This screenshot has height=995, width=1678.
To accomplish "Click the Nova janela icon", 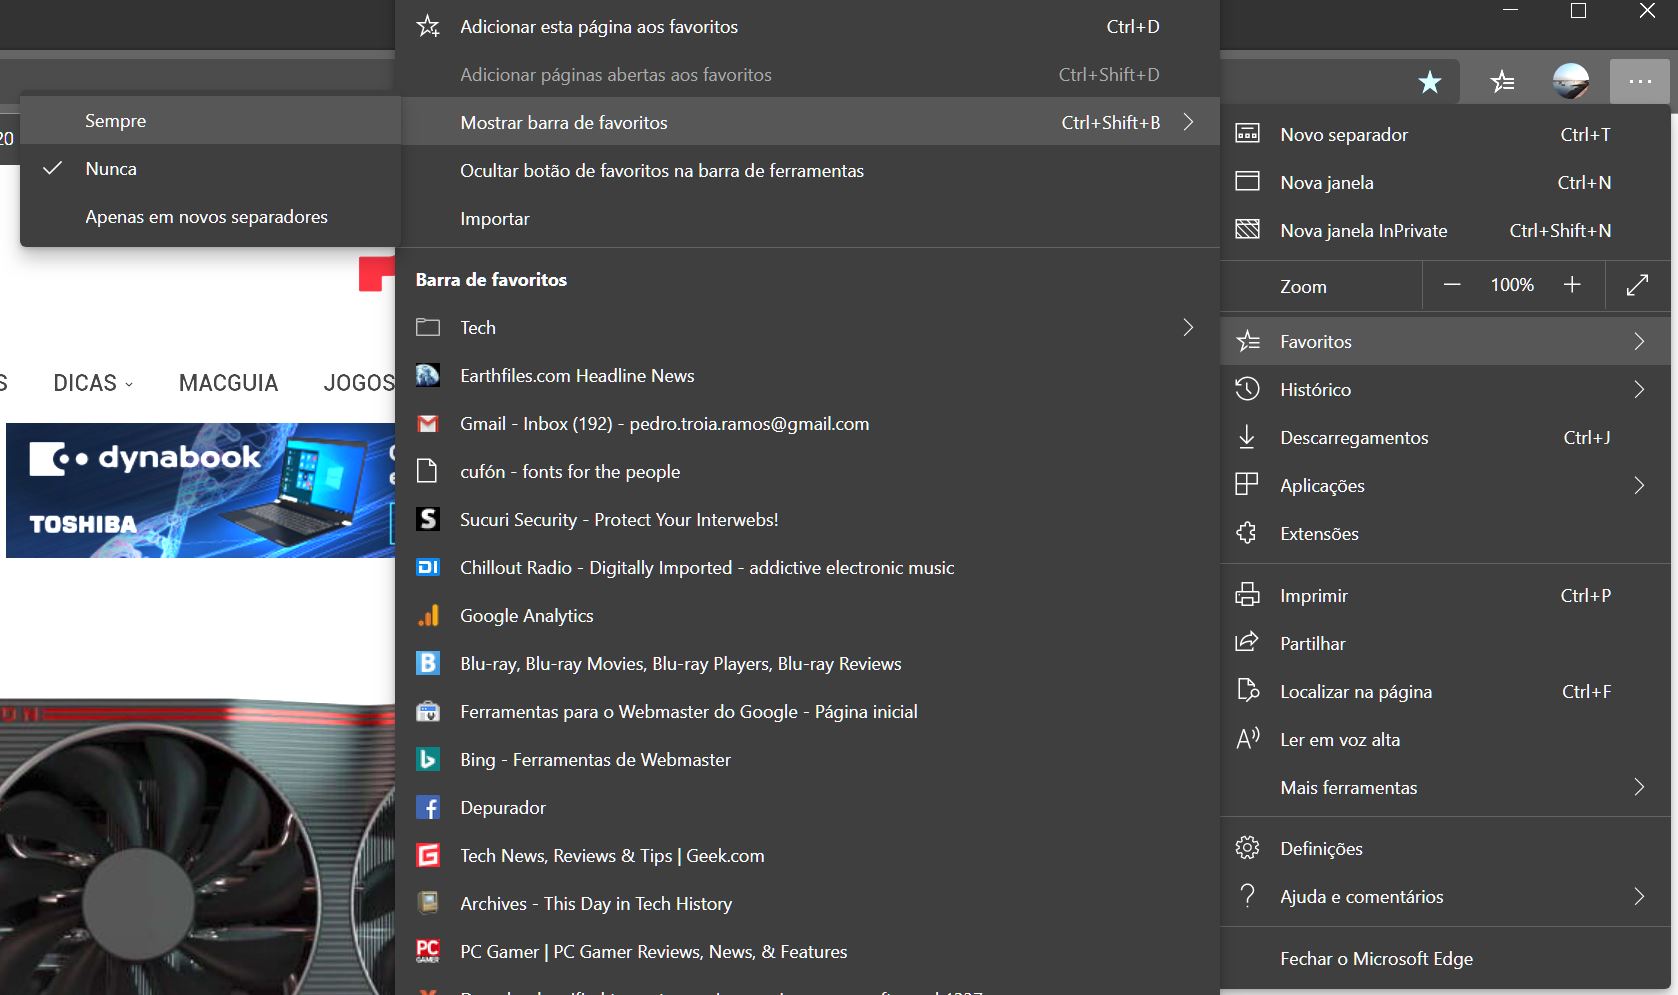I will (1247, 181).
